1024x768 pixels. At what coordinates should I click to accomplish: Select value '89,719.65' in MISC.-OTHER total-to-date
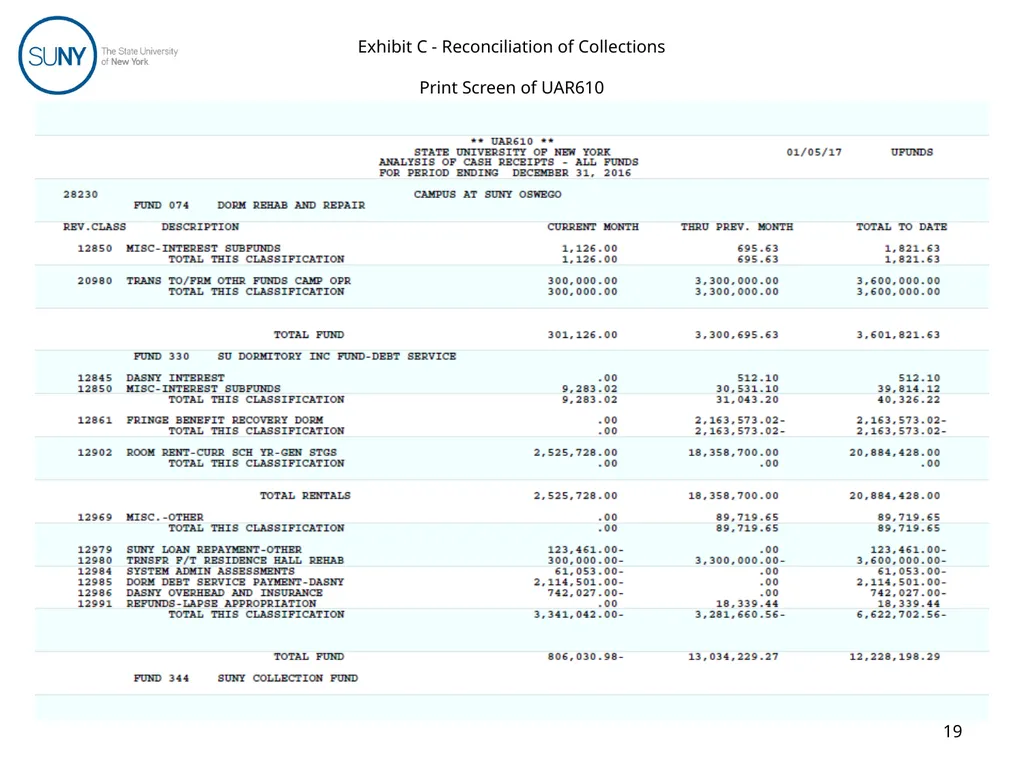click(x=908, y=517)
